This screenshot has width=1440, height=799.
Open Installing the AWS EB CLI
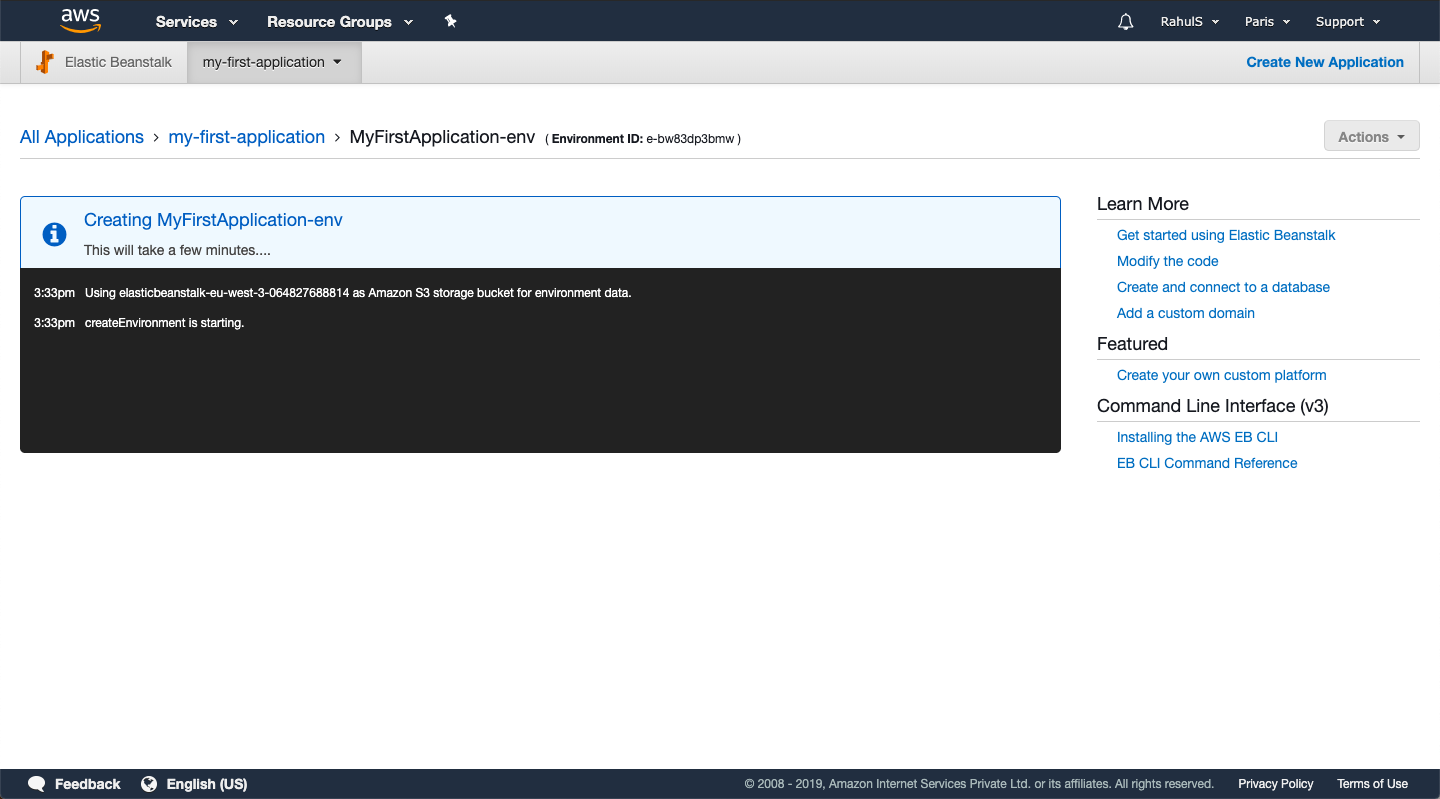(x=1197, y=437)
